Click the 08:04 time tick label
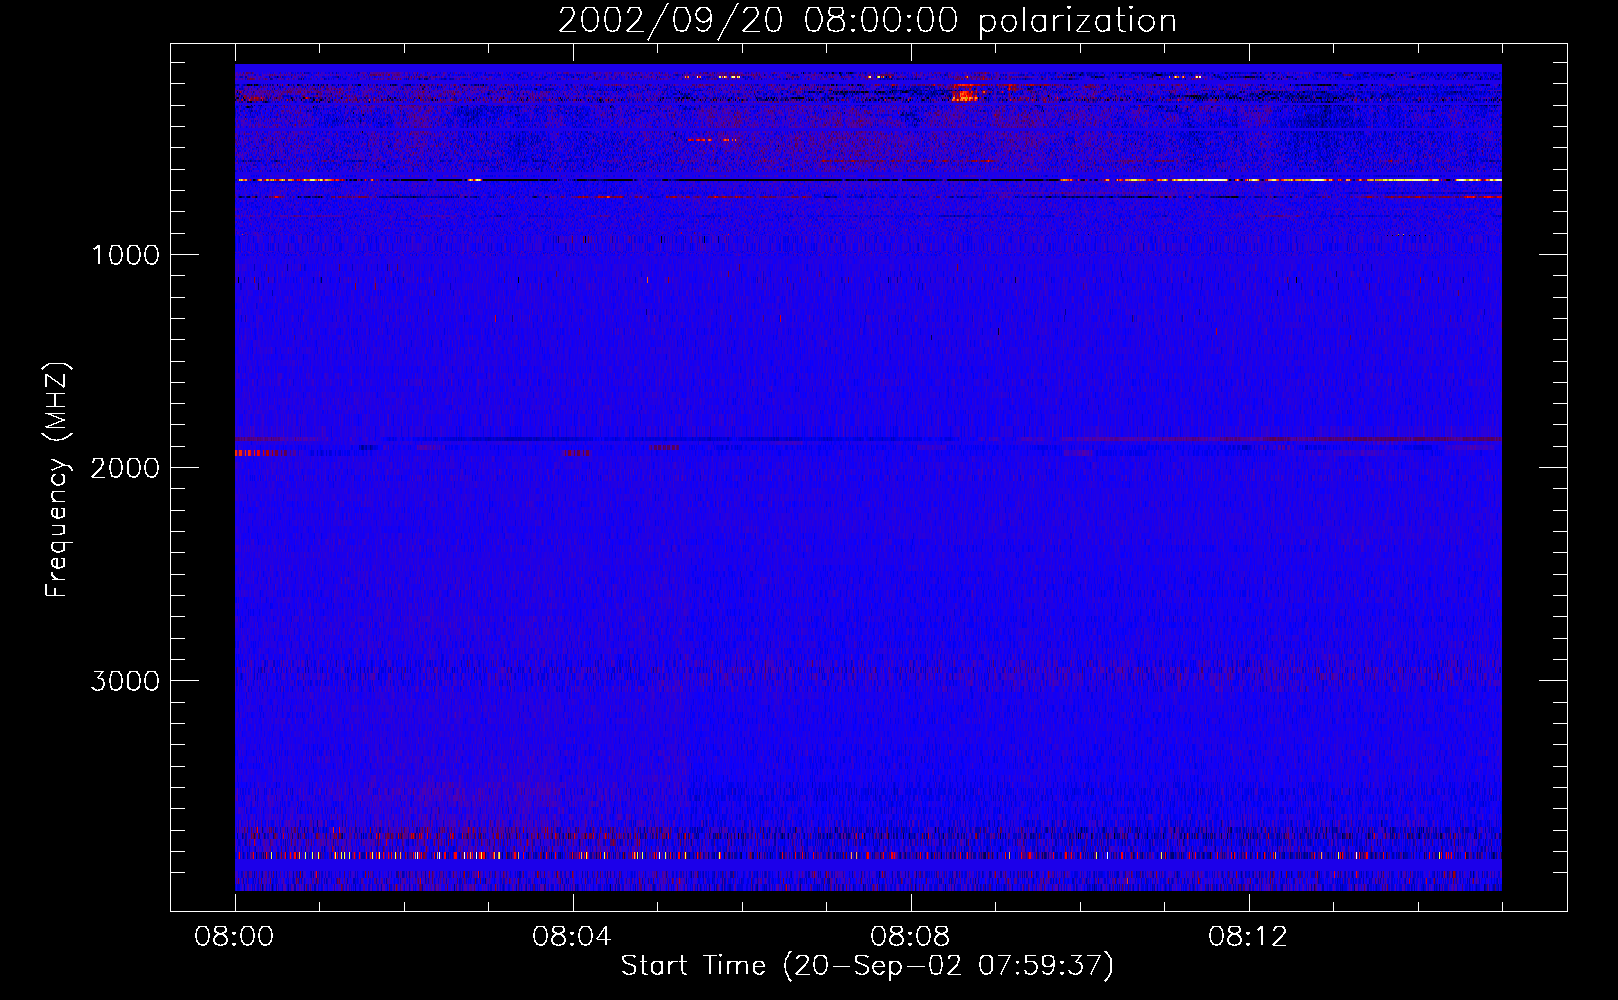The height and width of the screenshot is (1000, 1618). pyautogui.click(x=572, y=937)
